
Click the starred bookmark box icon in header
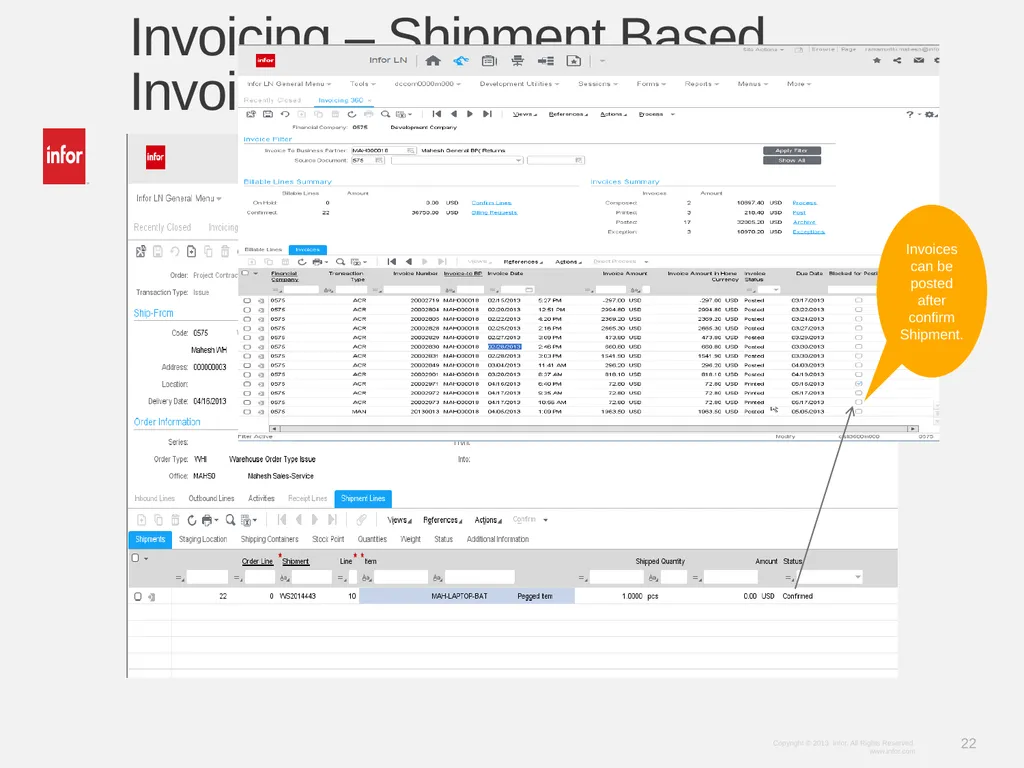(x=573, y=61)
